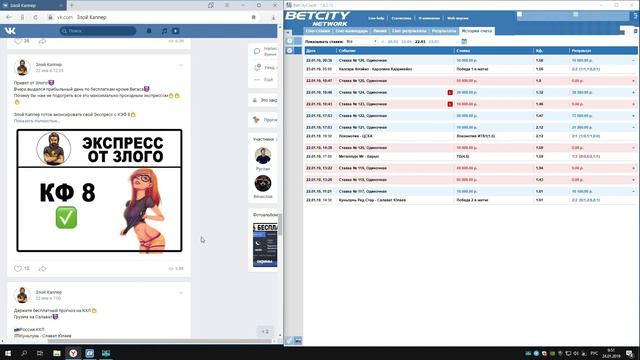This screenshot has height=360, width=640.
Task: Open the Показывать ставки dropdown
Action: 361,42
